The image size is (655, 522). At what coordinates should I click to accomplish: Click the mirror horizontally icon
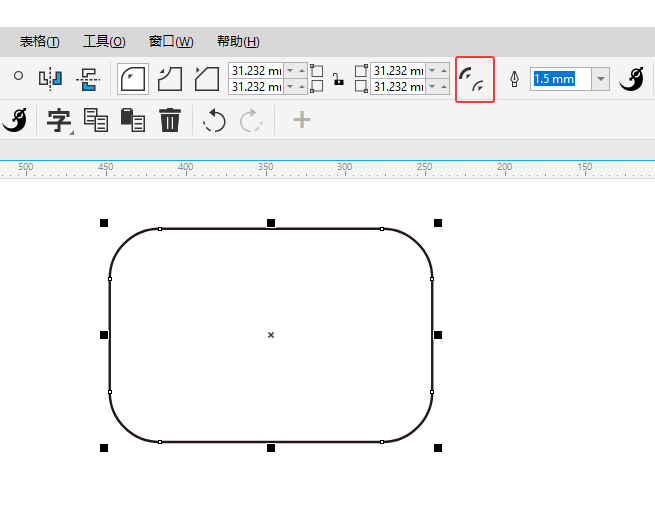[51, 79]
